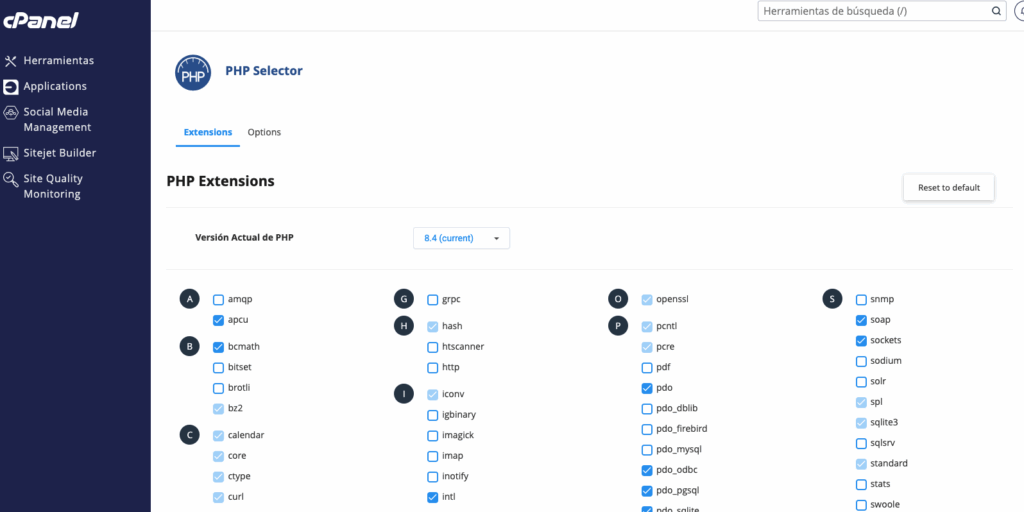Enable the stats extension
This screenshot has width=1024, height=512.
[861, 485]
